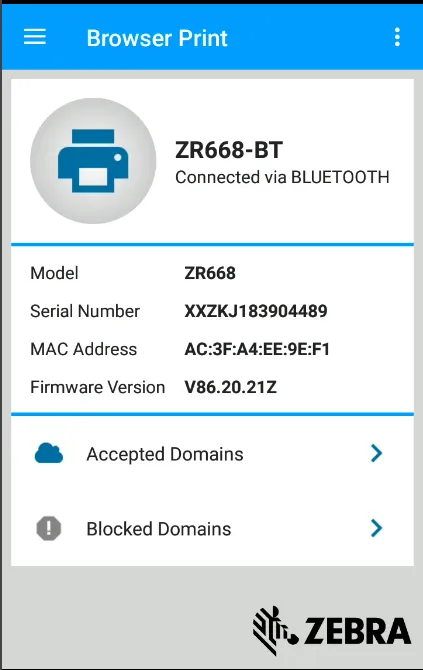The height and width of the screenshot is (670, 423).
Task: Expand Accepted Domains with its chevron arrow
Action: pyautogui.click(x=376, y=453)
